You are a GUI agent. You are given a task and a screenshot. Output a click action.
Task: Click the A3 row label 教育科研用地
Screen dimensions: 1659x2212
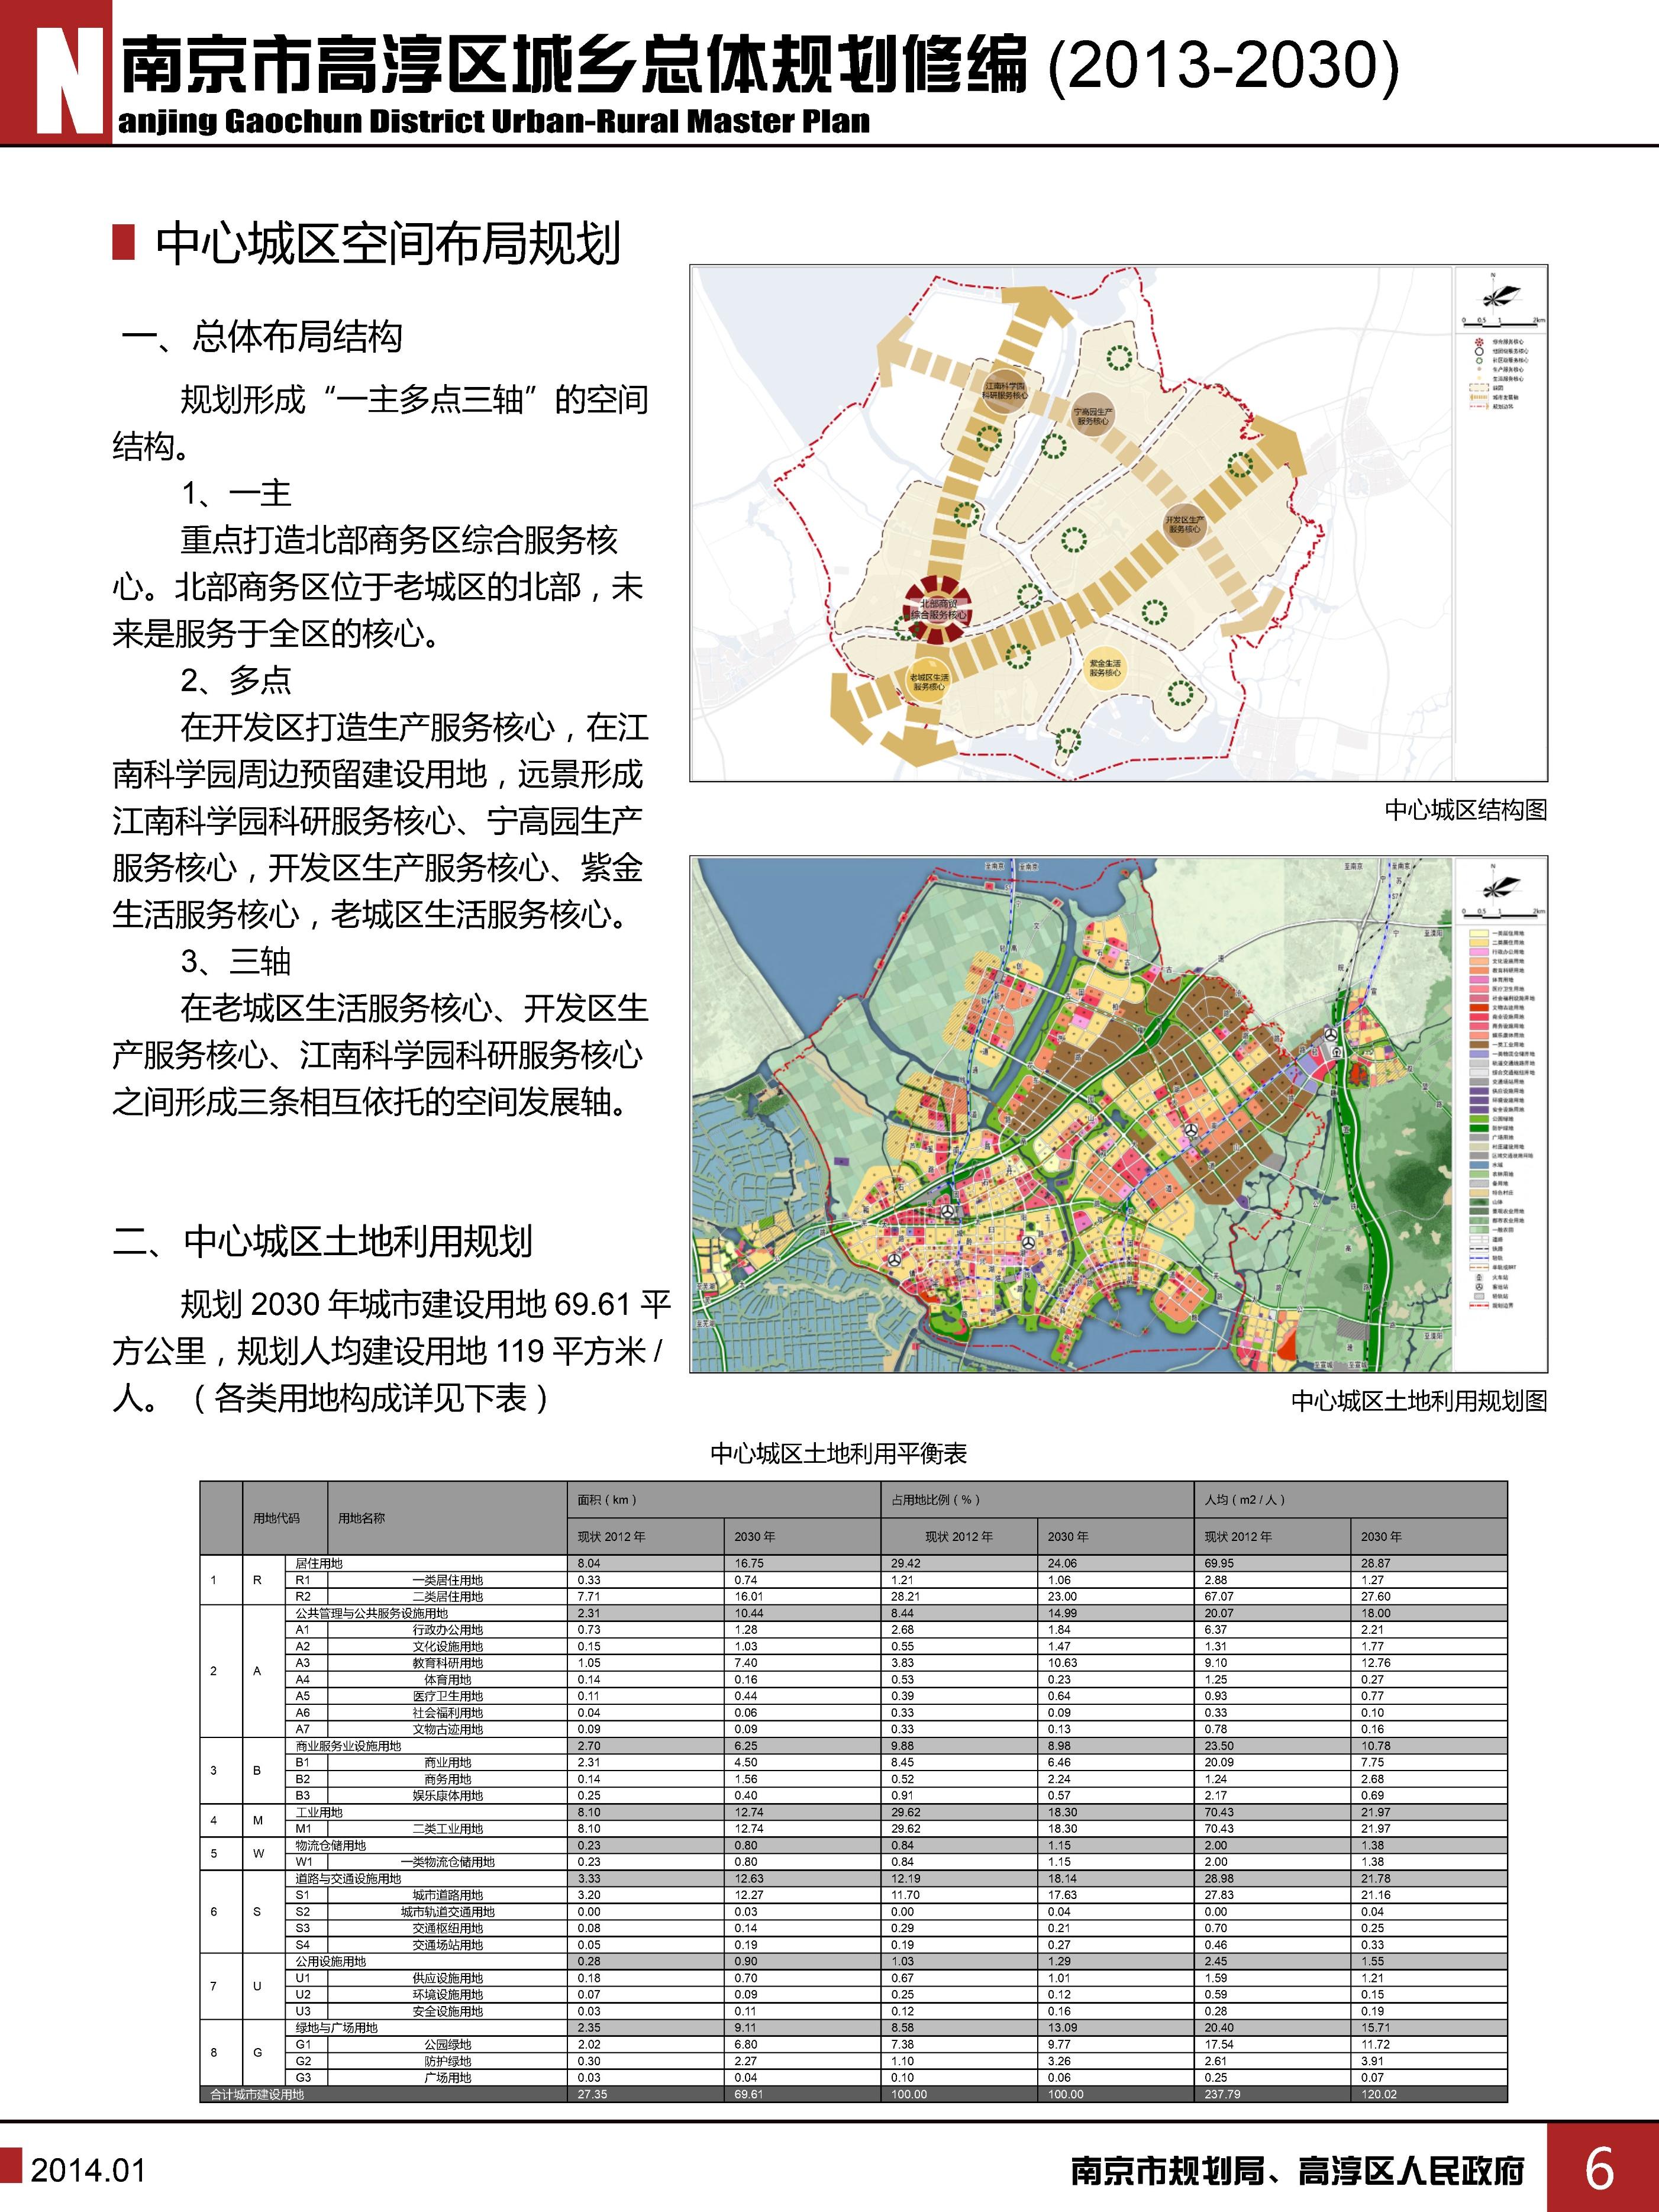pyautogui.click(x=447, y=1662)
